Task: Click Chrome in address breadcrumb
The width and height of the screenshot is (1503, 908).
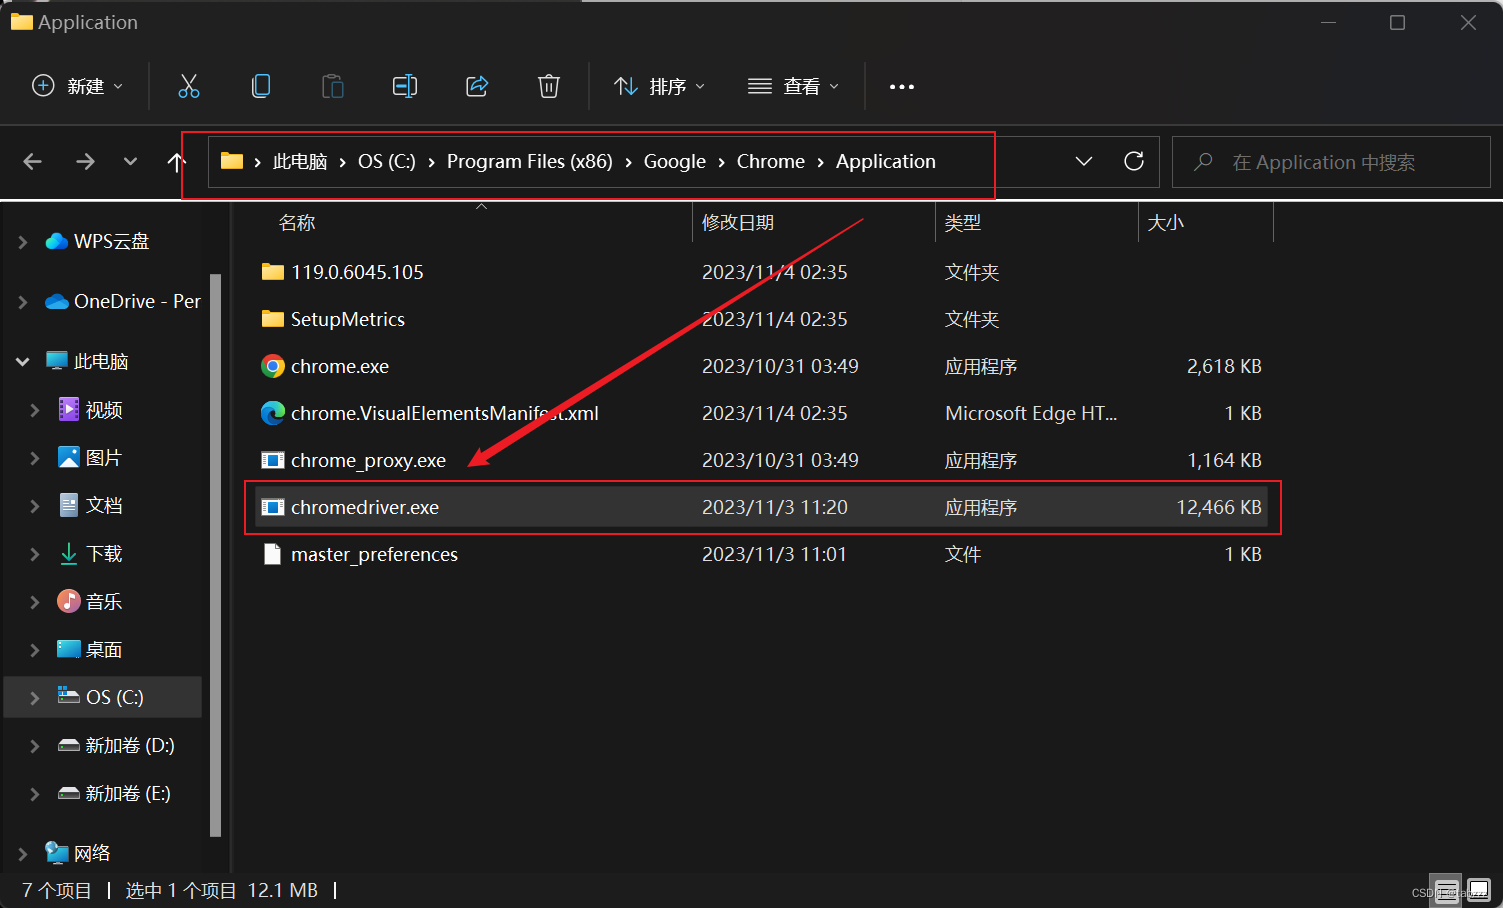Action: pos(771,161)
